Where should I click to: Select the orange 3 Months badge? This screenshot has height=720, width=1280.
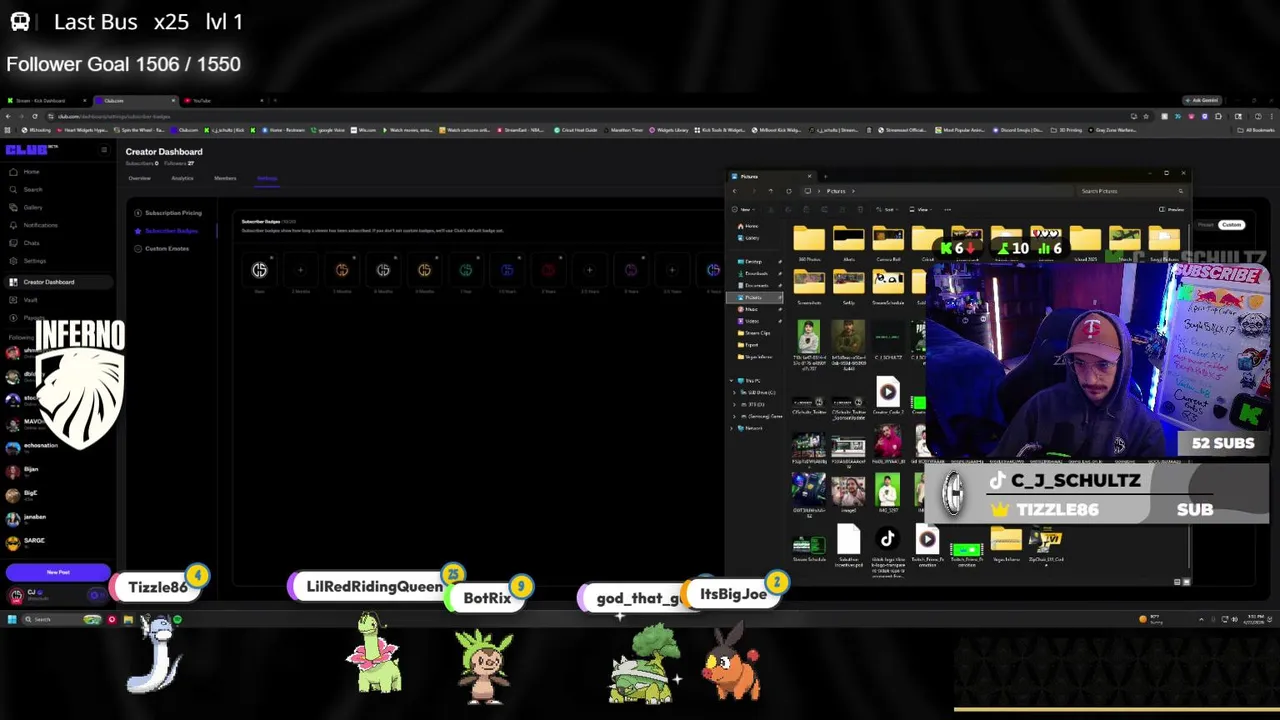click(x=342, y=270)
